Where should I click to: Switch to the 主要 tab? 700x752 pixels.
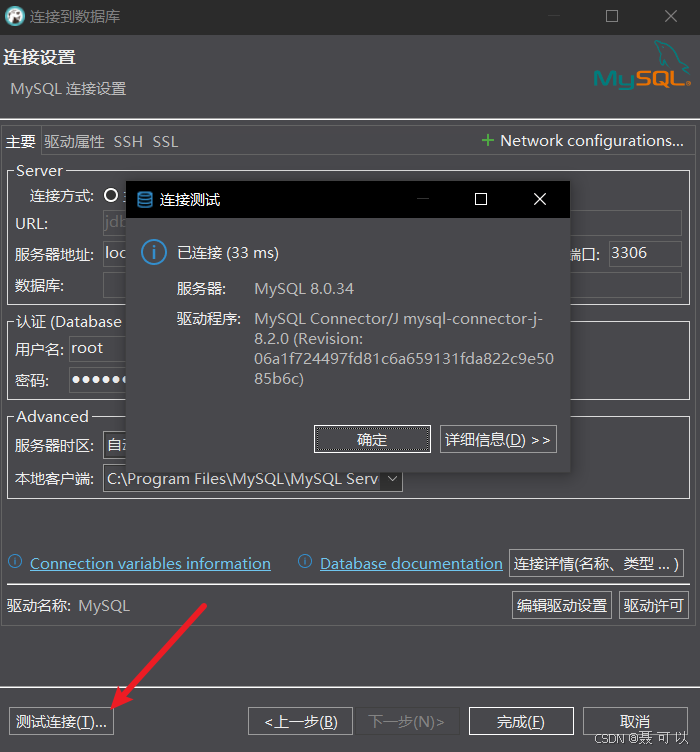pos(21,141)
